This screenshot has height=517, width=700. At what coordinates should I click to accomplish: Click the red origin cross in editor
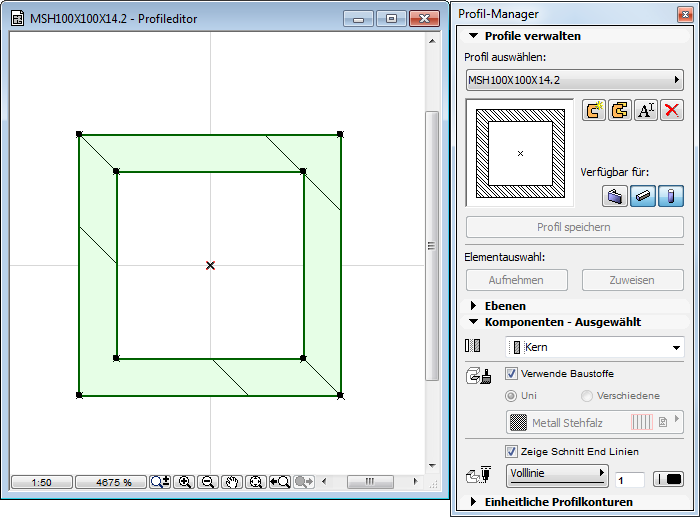pos(210,266)
